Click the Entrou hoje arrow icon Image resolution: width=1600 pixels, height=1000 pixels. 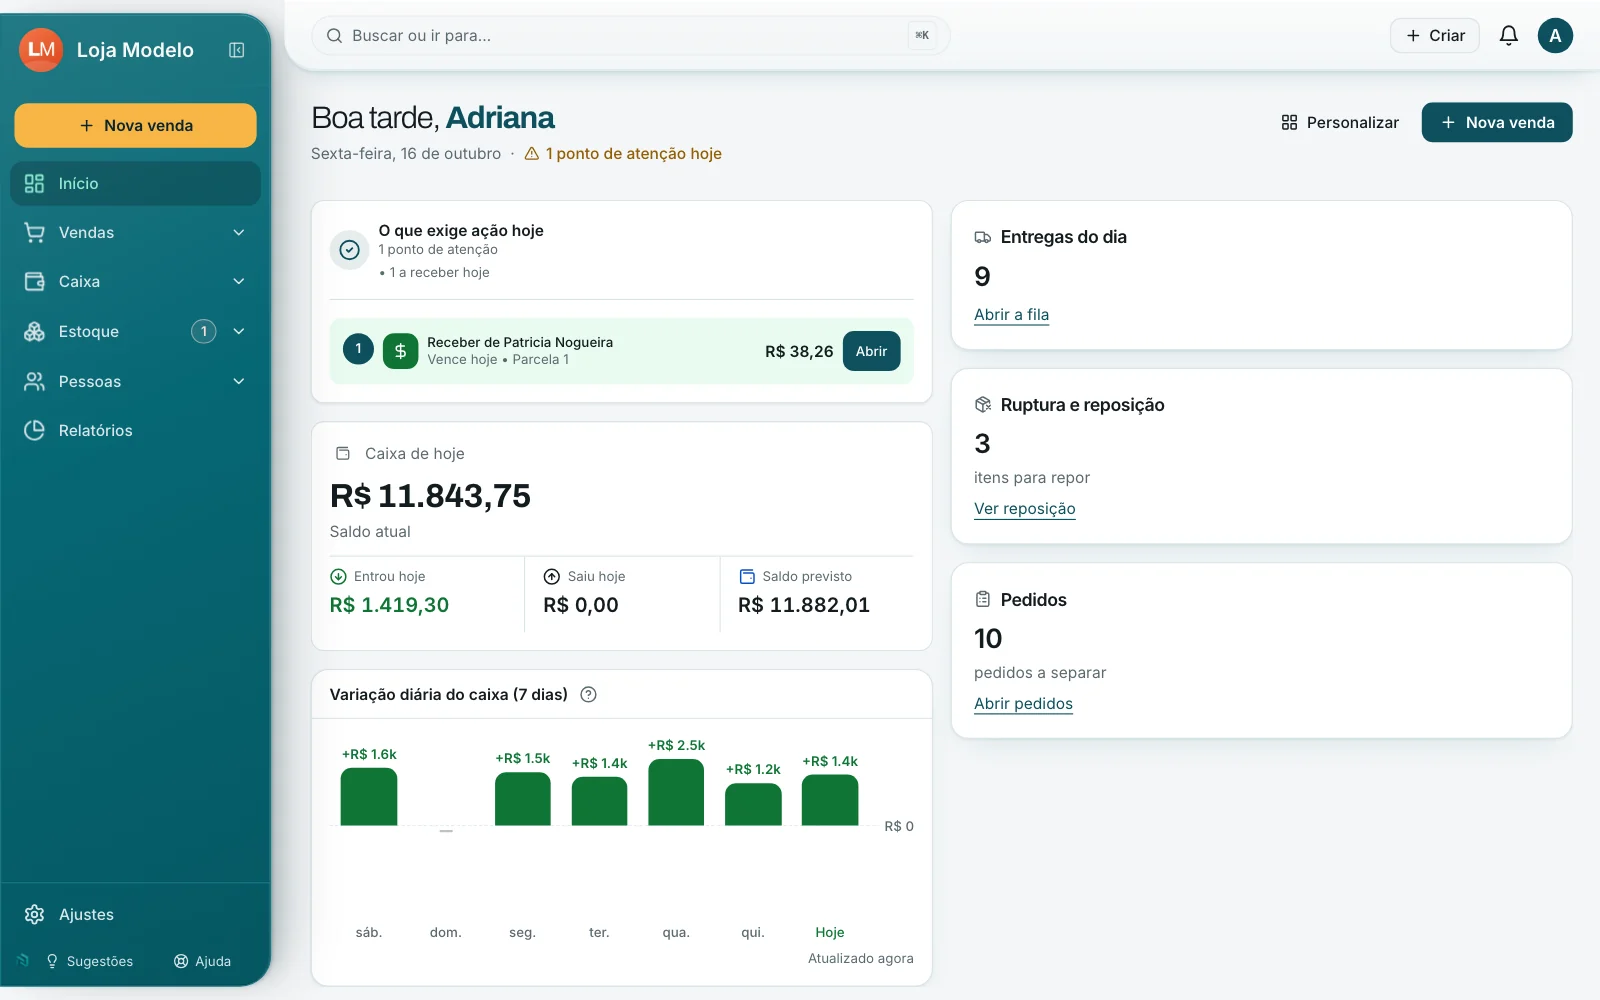click(x=338, y=577)
